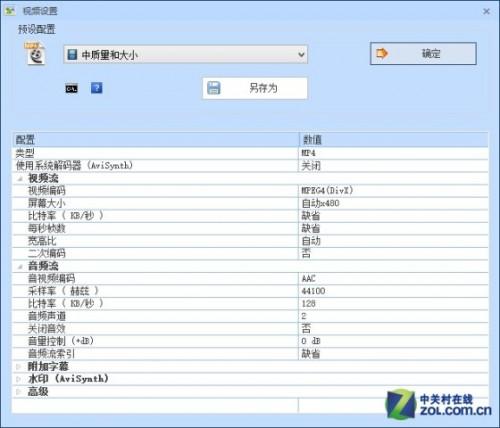Click the orange arrow icon on 确定
The width and height of the screenshot is (500, 428).
coord(382,53)
